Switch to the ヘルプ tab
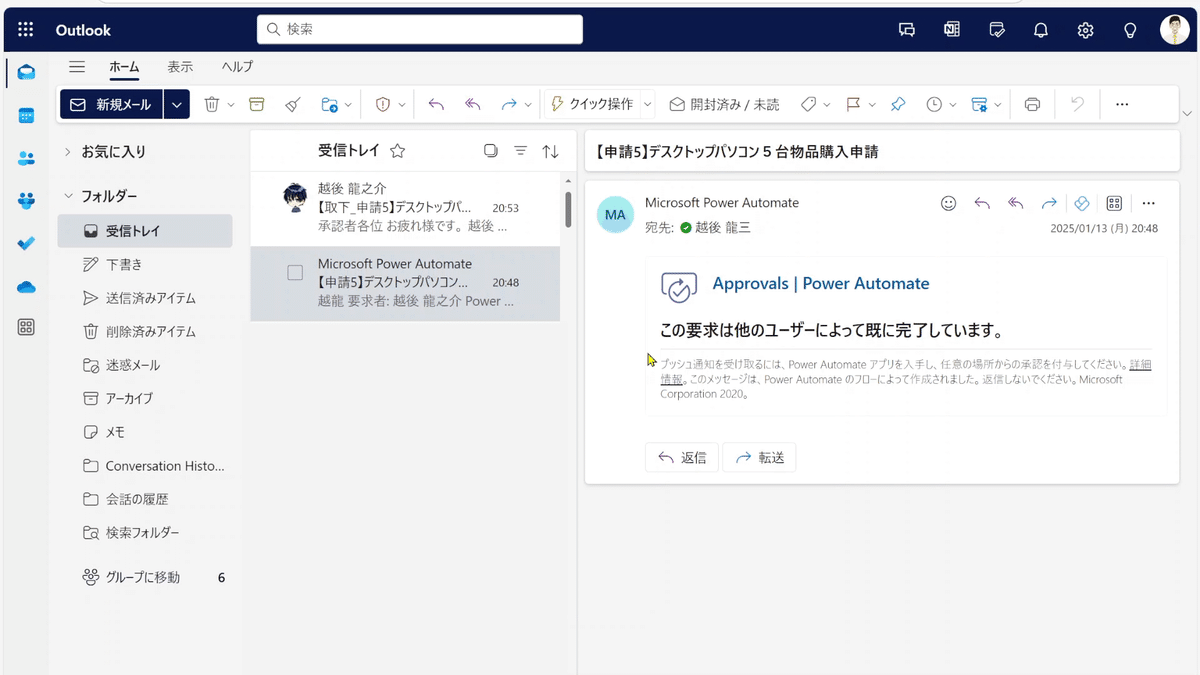 (x=237, y=67)
